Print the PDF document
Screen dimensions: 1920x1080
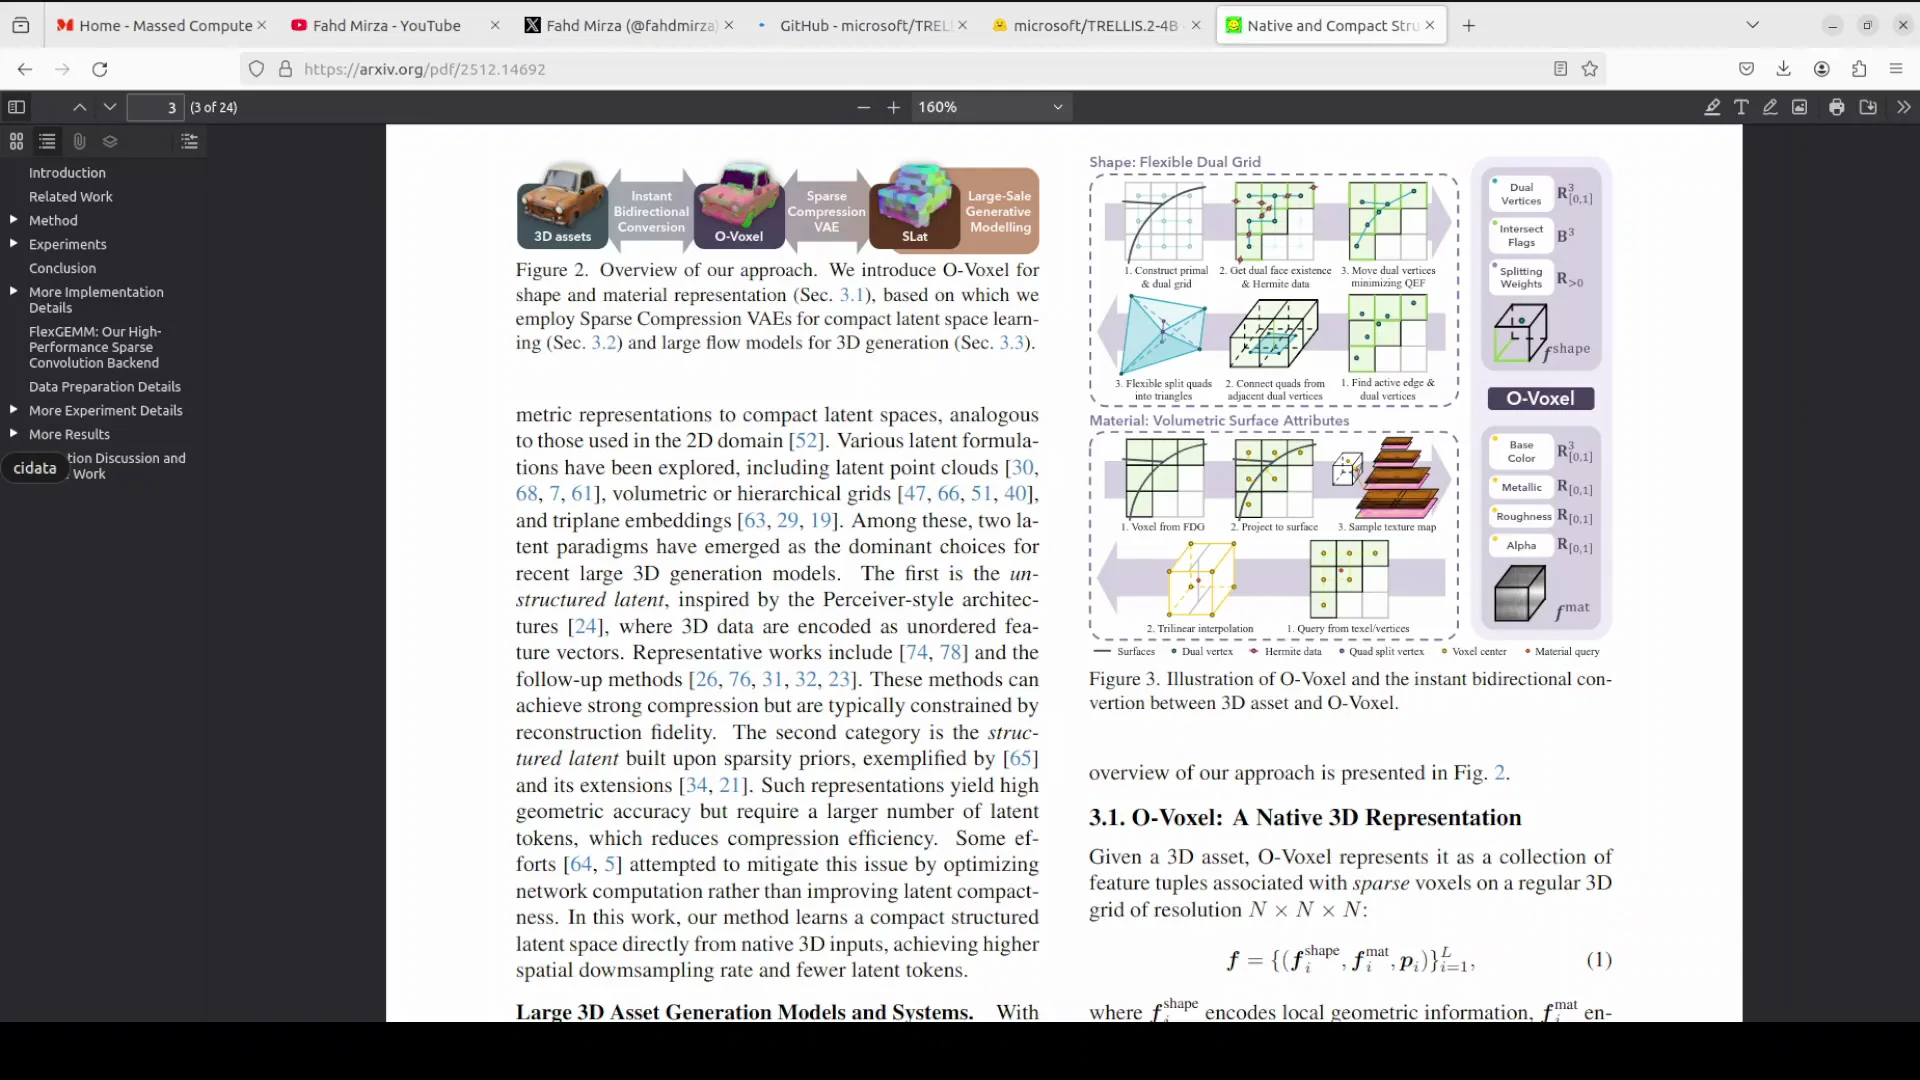pyautogui.click(x=1837, y=107)
